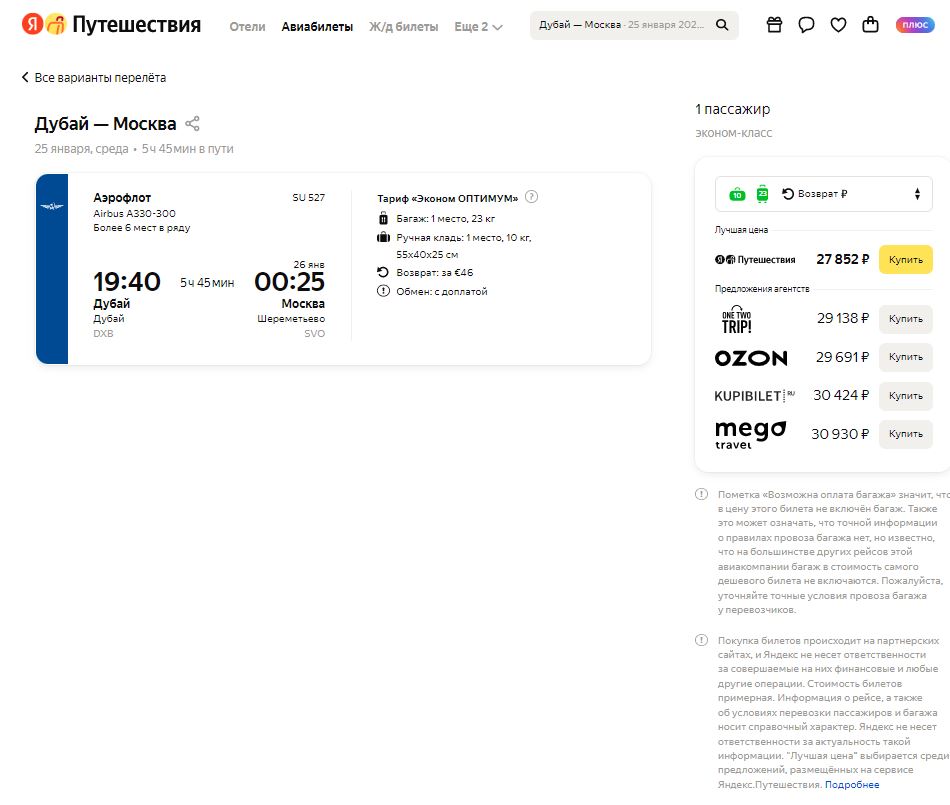Viewport: 950px width, 805px height.
Task: Buy from OZON for 29 691 ₽
Action: (x=906, y=357)
